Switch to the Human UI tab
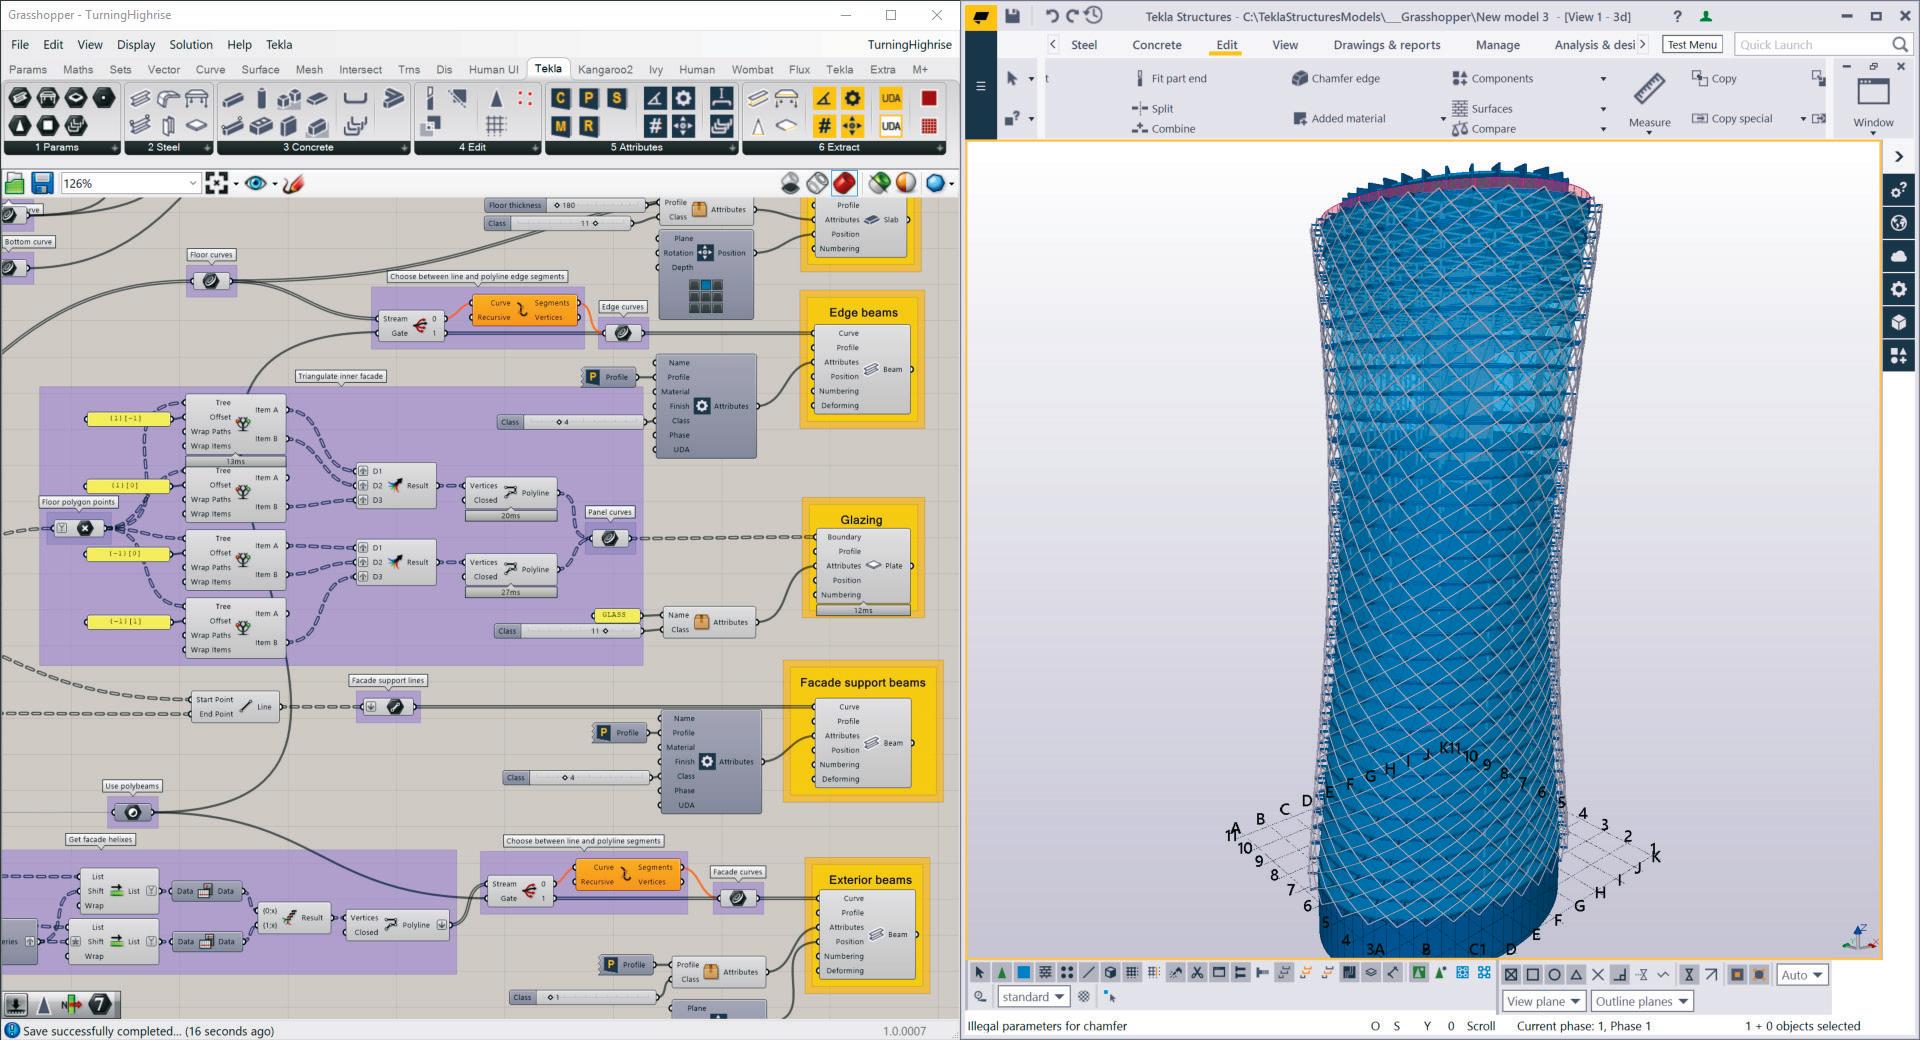Screen dimensions: 1920x1040 pyautogui.click(x=493, y=69)
